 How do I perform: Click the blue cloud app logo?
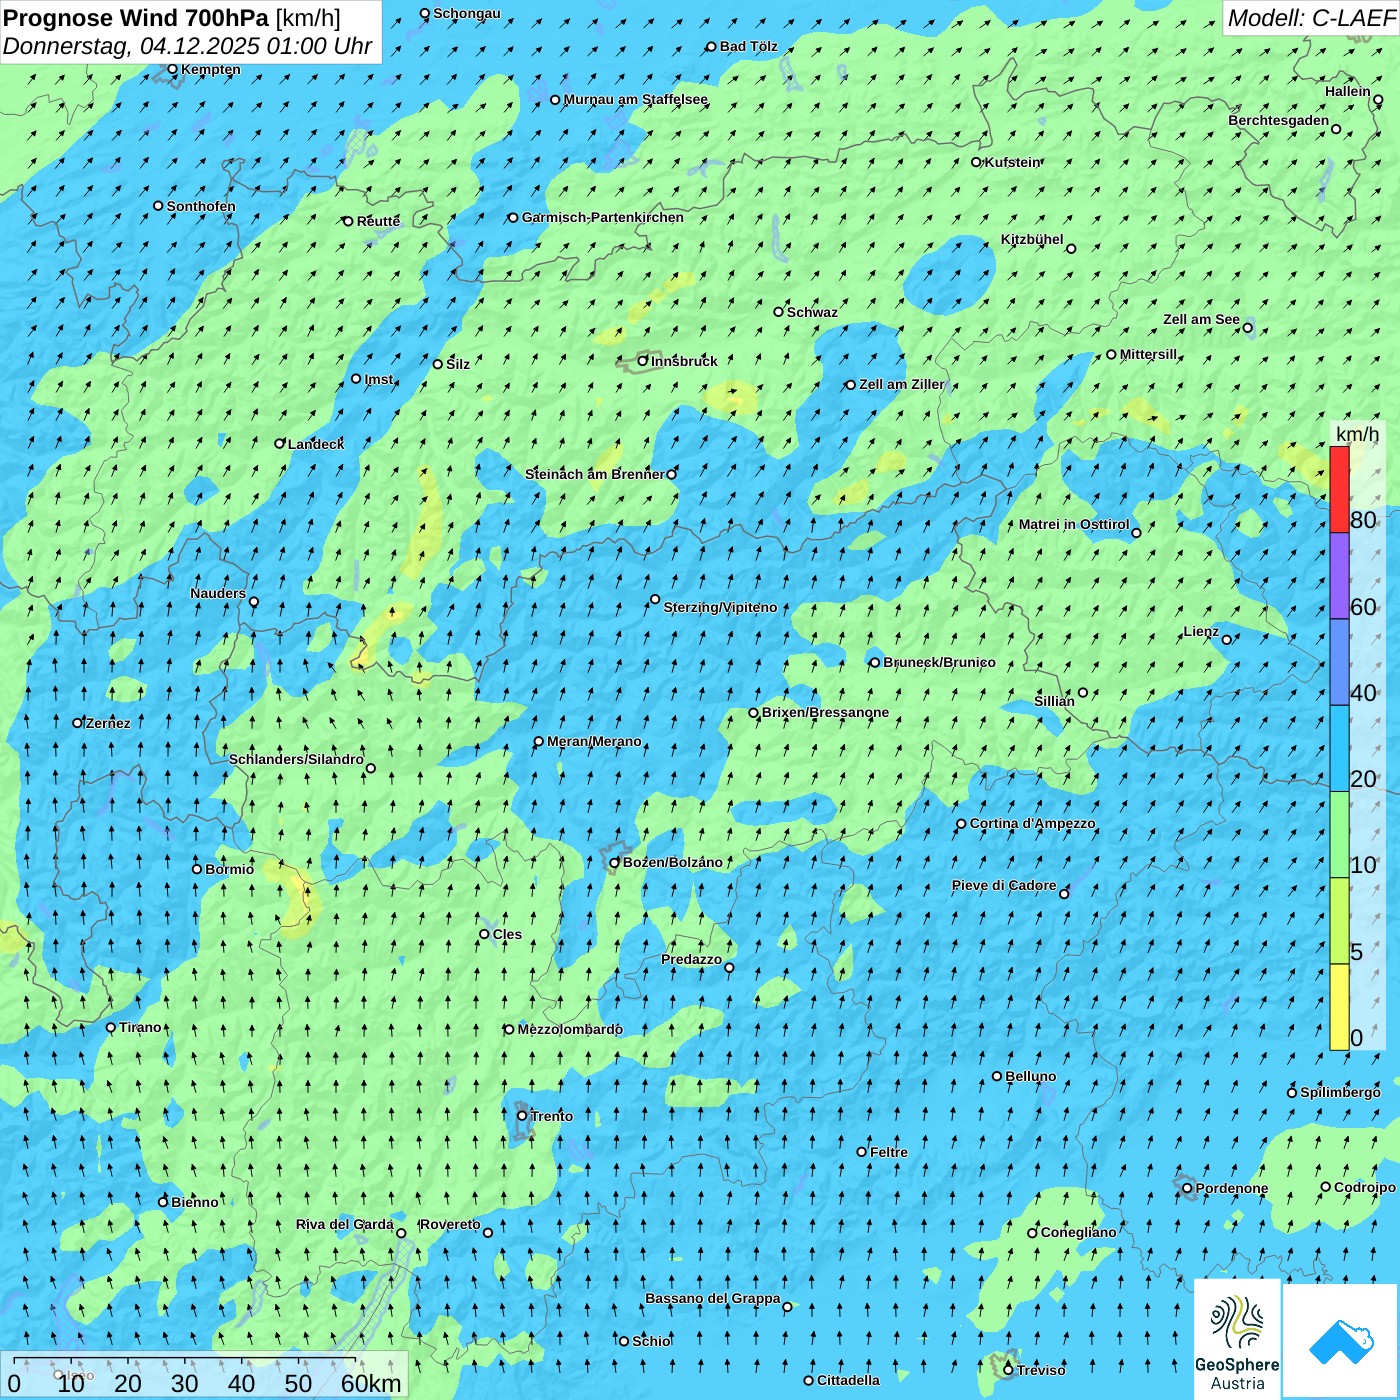[1341, 1341]
